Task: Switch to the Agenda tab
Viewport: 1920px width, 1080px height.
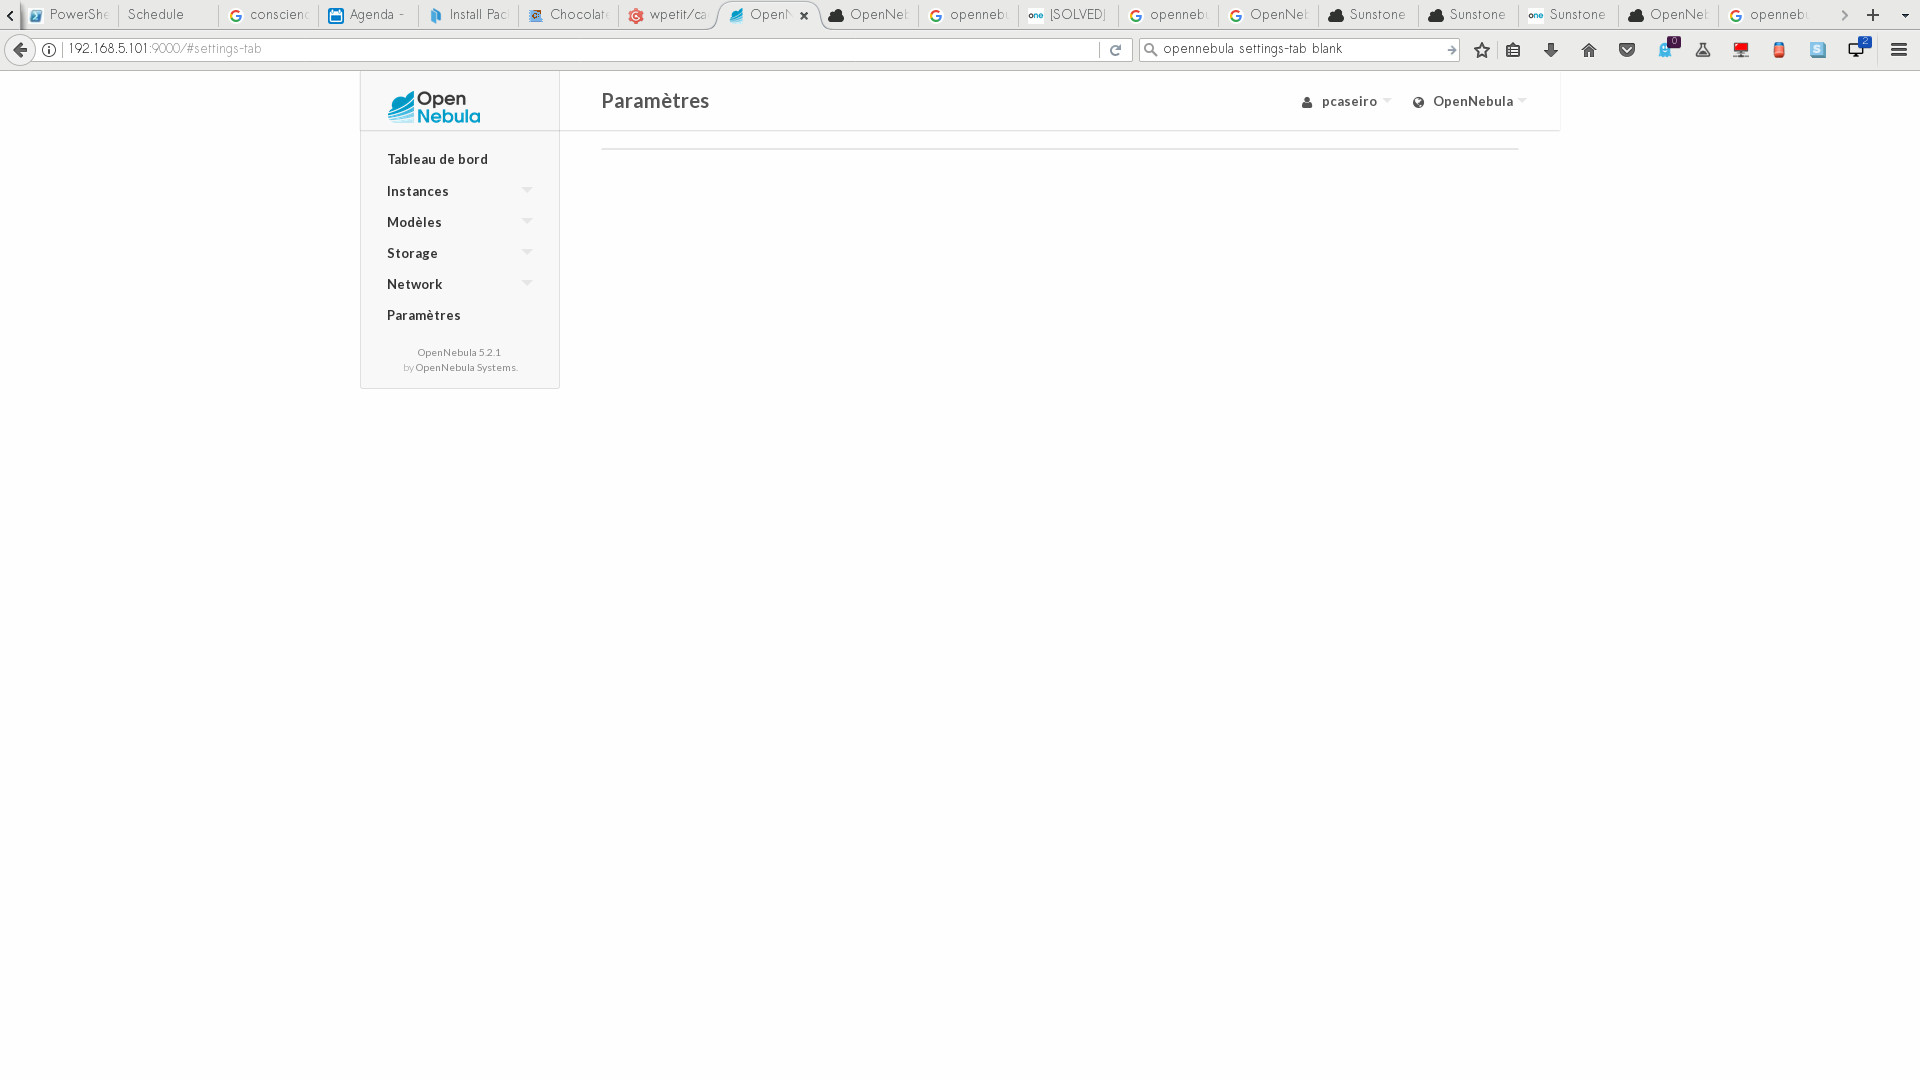Action: click(x=368, y=15)
